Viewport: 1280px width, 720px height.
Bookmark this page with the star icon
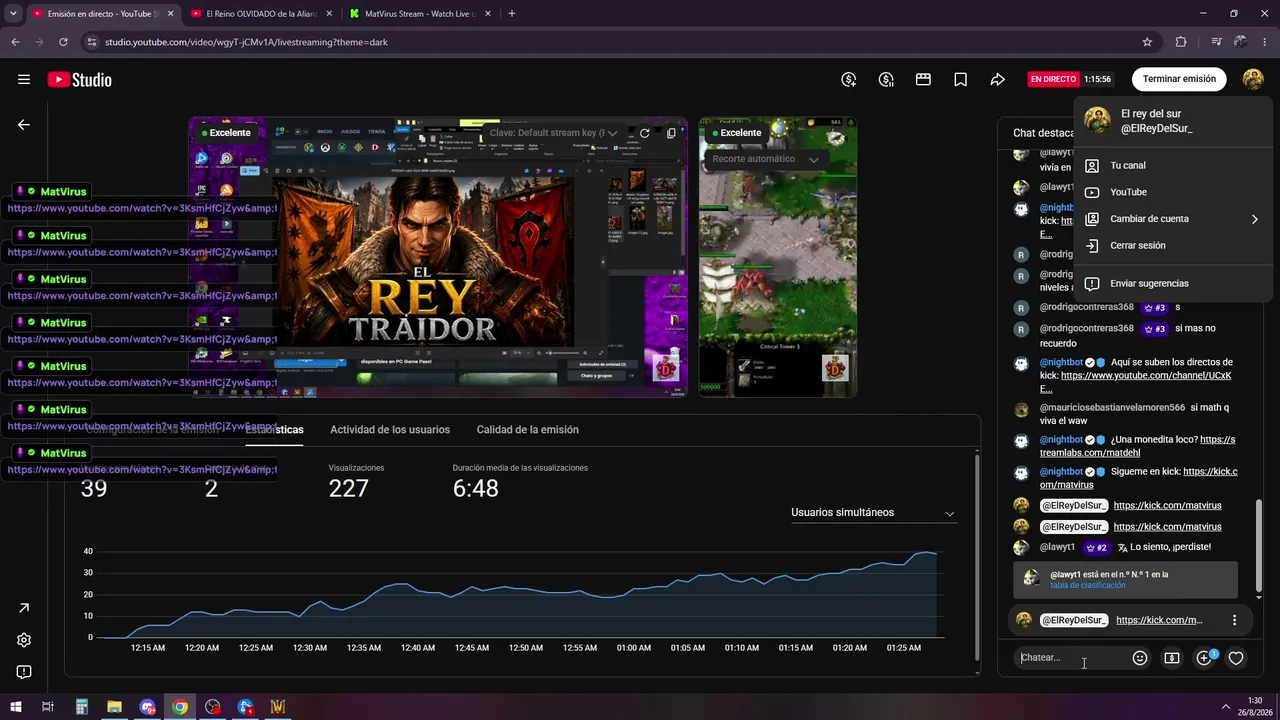pyautogui.click(x=1147, y=42)
